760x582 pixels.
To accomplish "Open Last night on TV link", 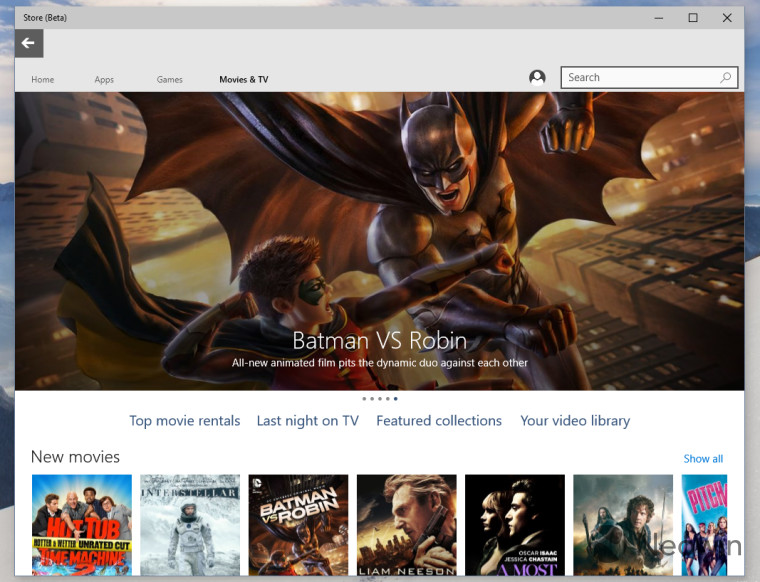I will click(307, 421).
